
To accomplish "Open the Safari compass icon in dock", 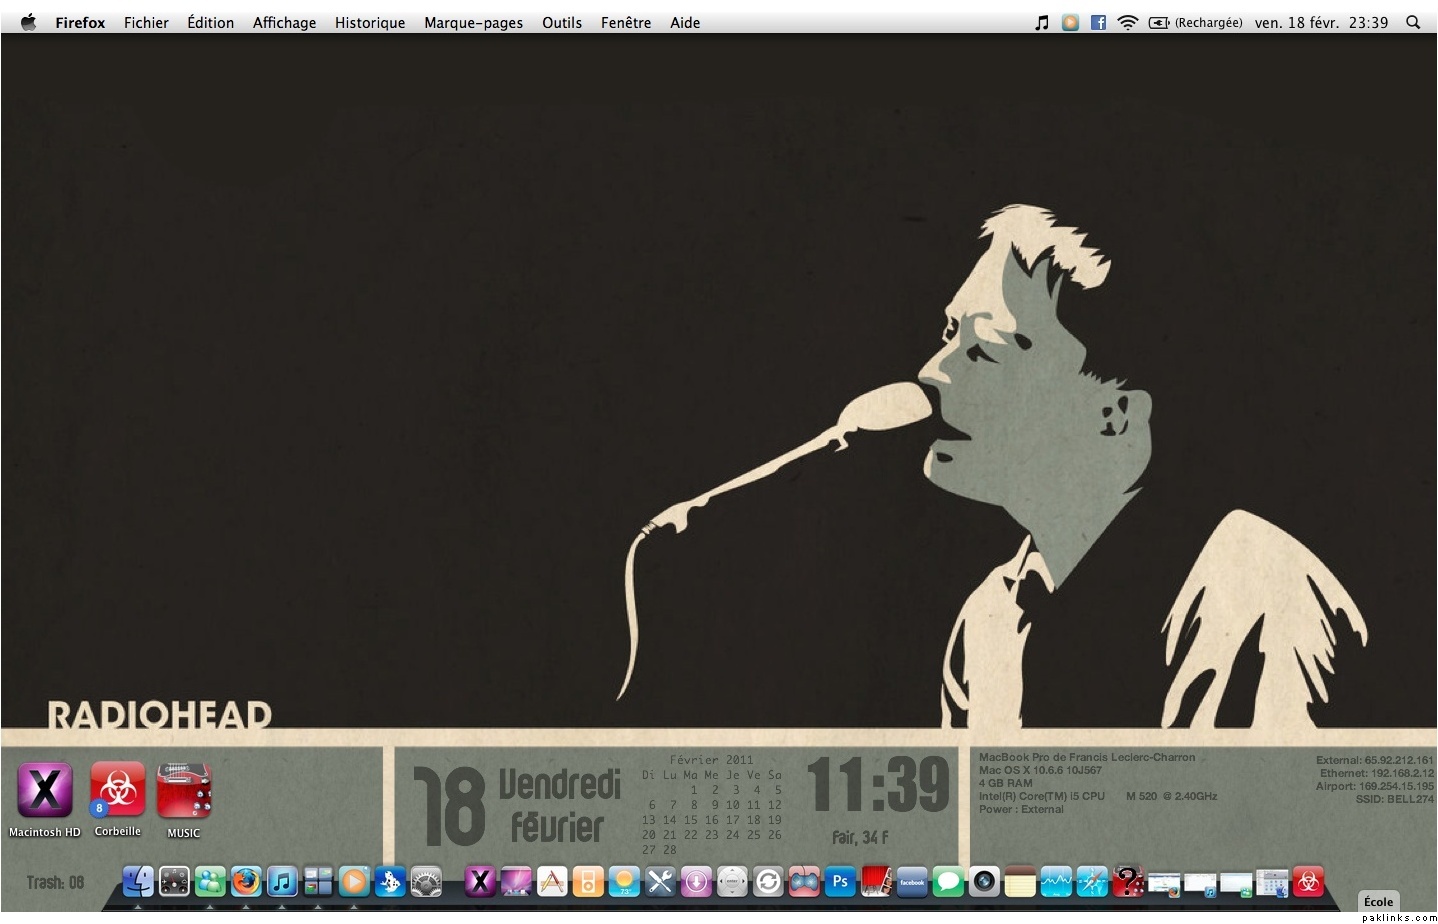I will point(1092,881).
